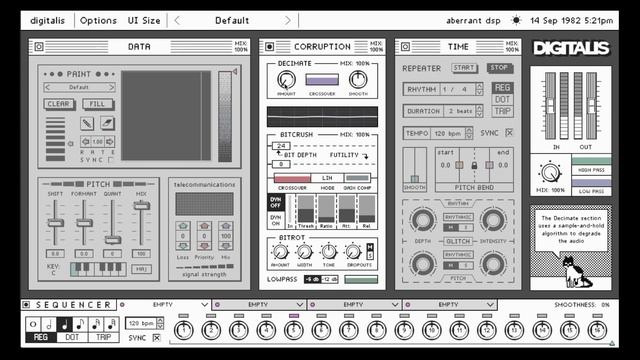
Task: Stop the Repeater
Action: [x=499, y=68]
